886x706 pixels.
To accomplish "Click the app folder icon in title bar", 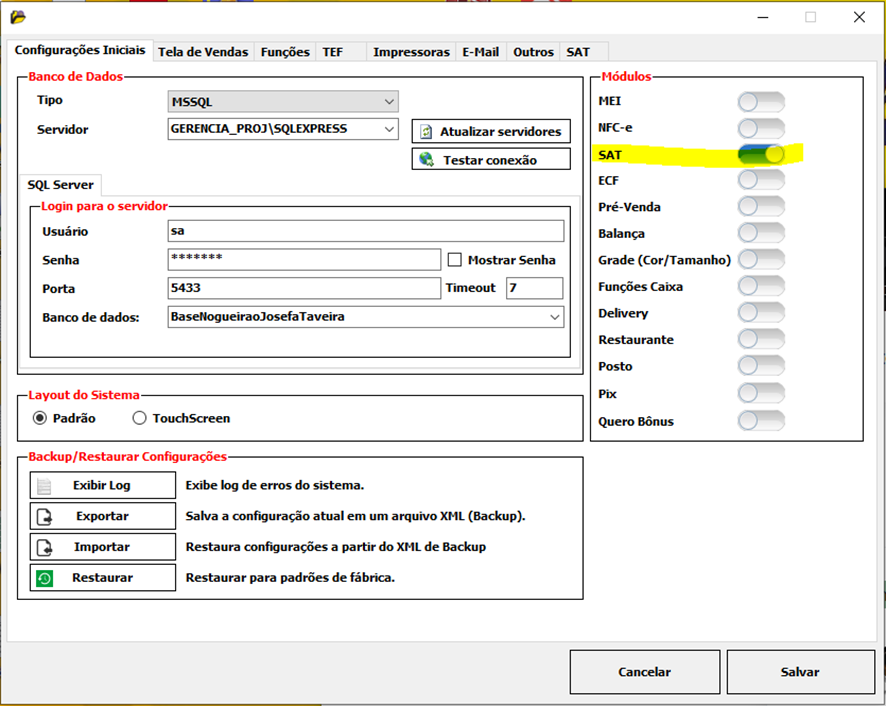I will (17, 17).
